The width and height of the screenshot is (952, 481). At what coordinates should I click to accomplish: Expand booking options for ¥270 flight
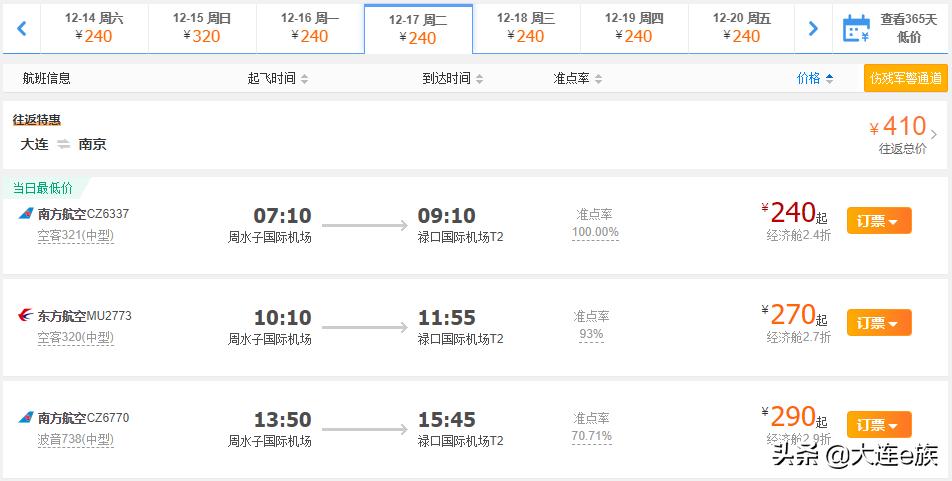(878, 323)
